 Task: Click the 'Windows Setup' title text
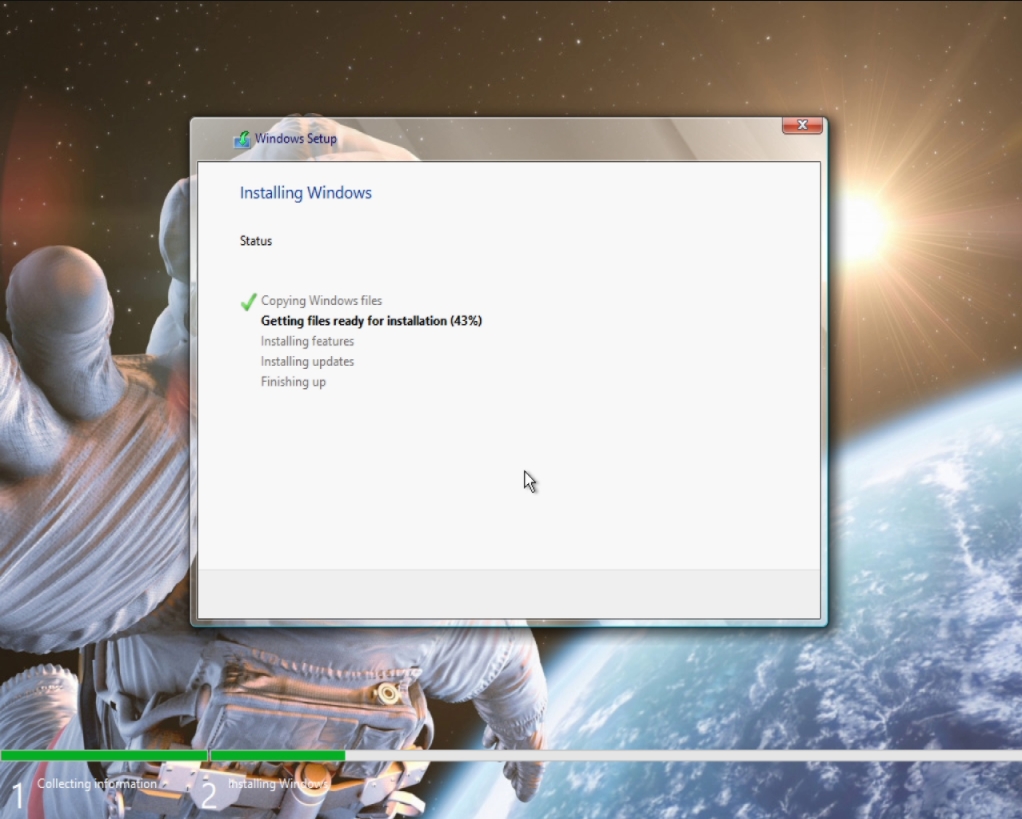point(295,138)
